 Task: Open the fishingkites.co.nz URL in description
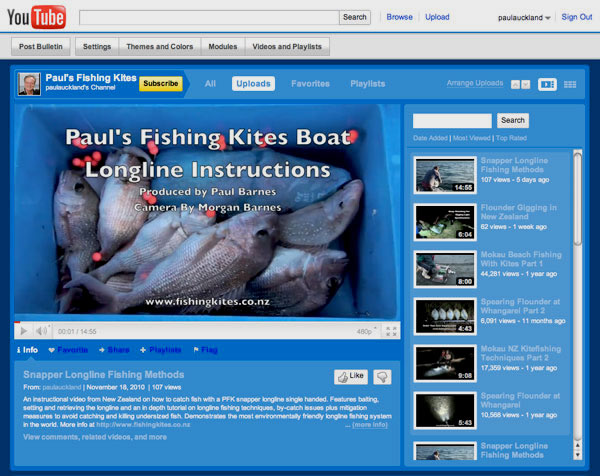(x=143, y=424)
